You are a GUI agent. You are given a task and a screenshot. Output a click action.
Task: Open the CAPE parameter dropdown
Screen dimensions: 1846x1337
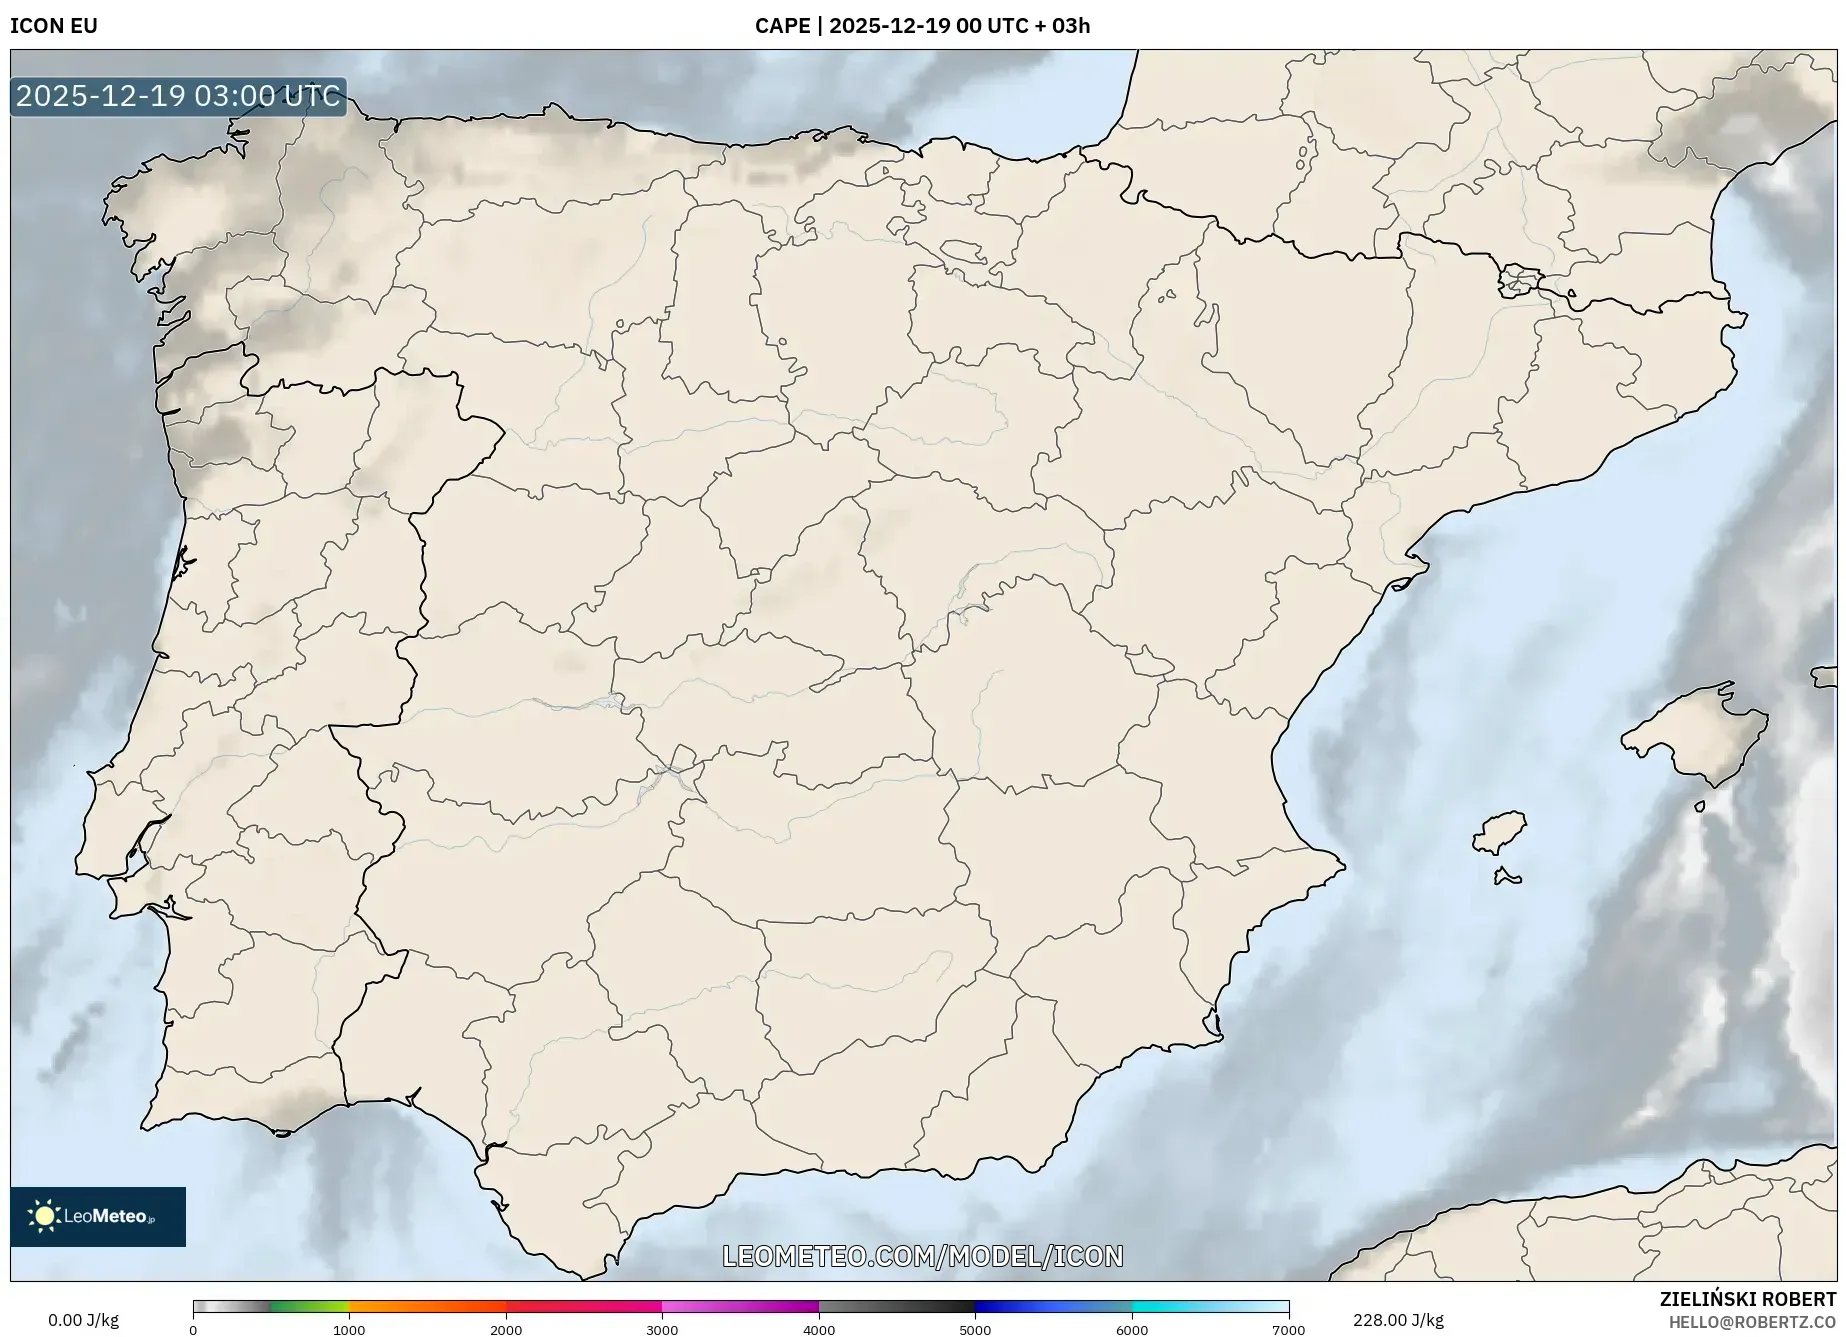click(784, 27)
